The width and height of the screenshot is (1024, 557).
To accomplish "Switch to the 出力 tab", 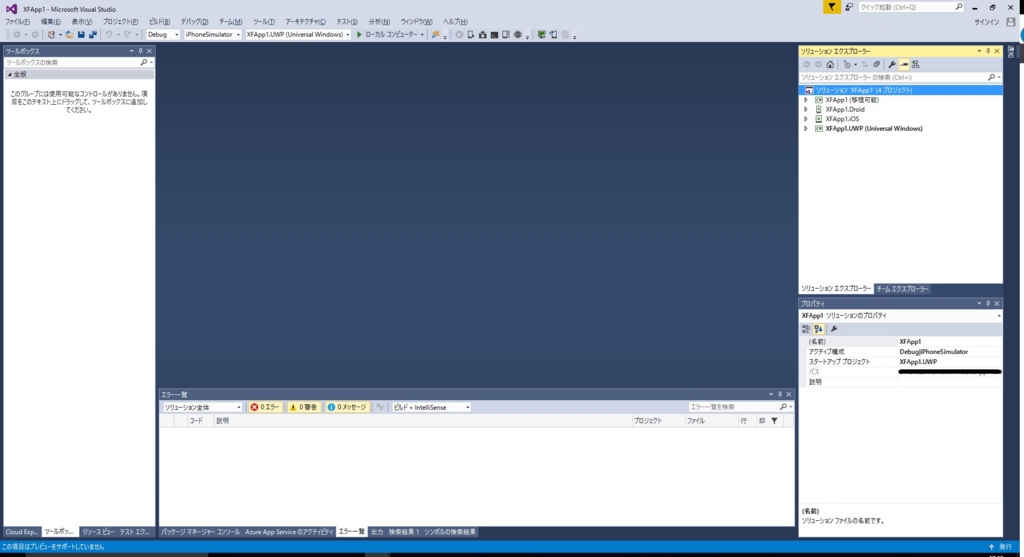I will click(x=377, y=532).
